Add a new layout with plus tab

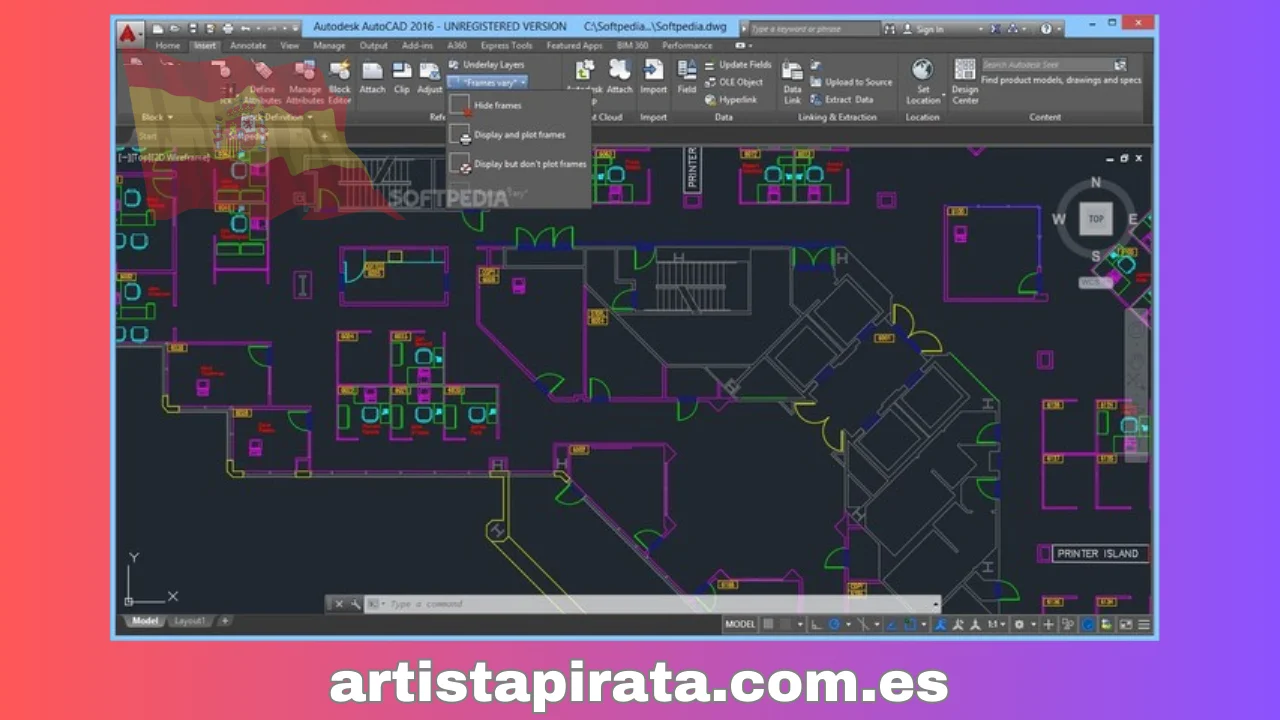coord(225,621)
